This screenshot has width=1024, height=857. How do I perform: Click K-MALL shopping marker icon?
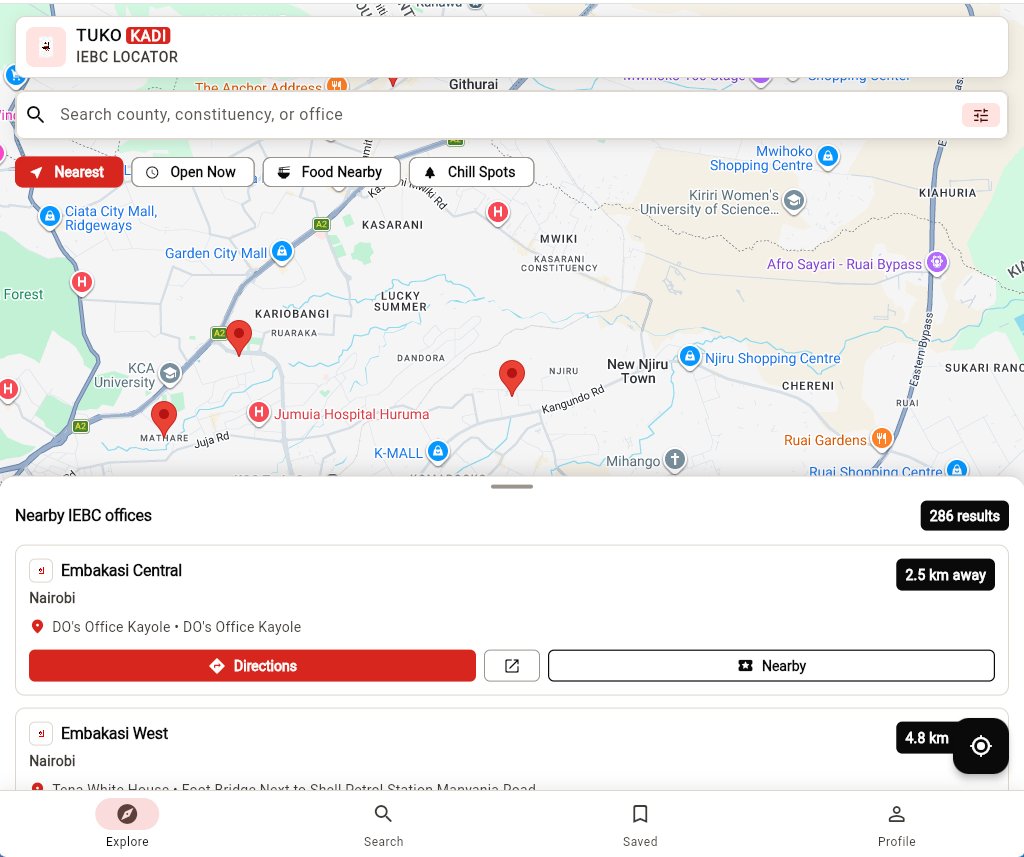tap(438, 451)
